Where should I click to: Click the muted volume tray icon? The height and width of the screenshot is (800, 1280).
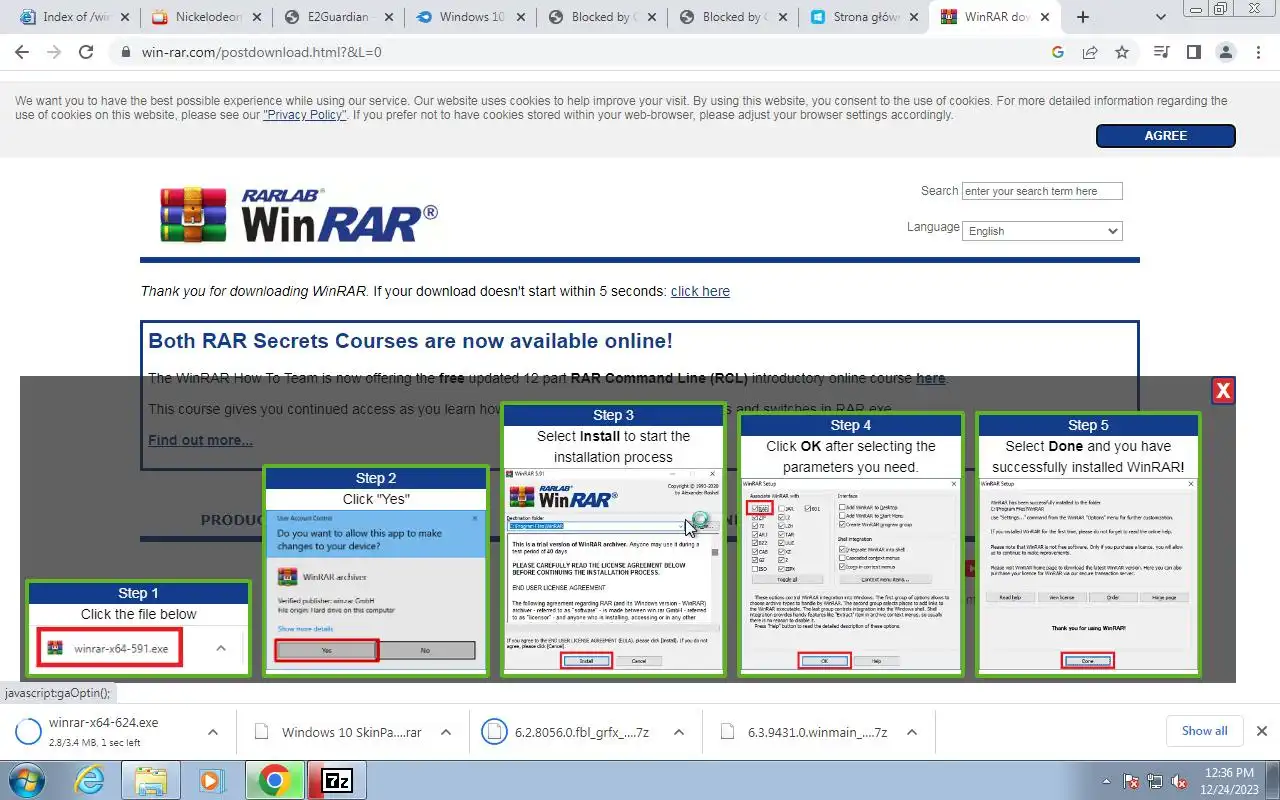[1179, 781]
